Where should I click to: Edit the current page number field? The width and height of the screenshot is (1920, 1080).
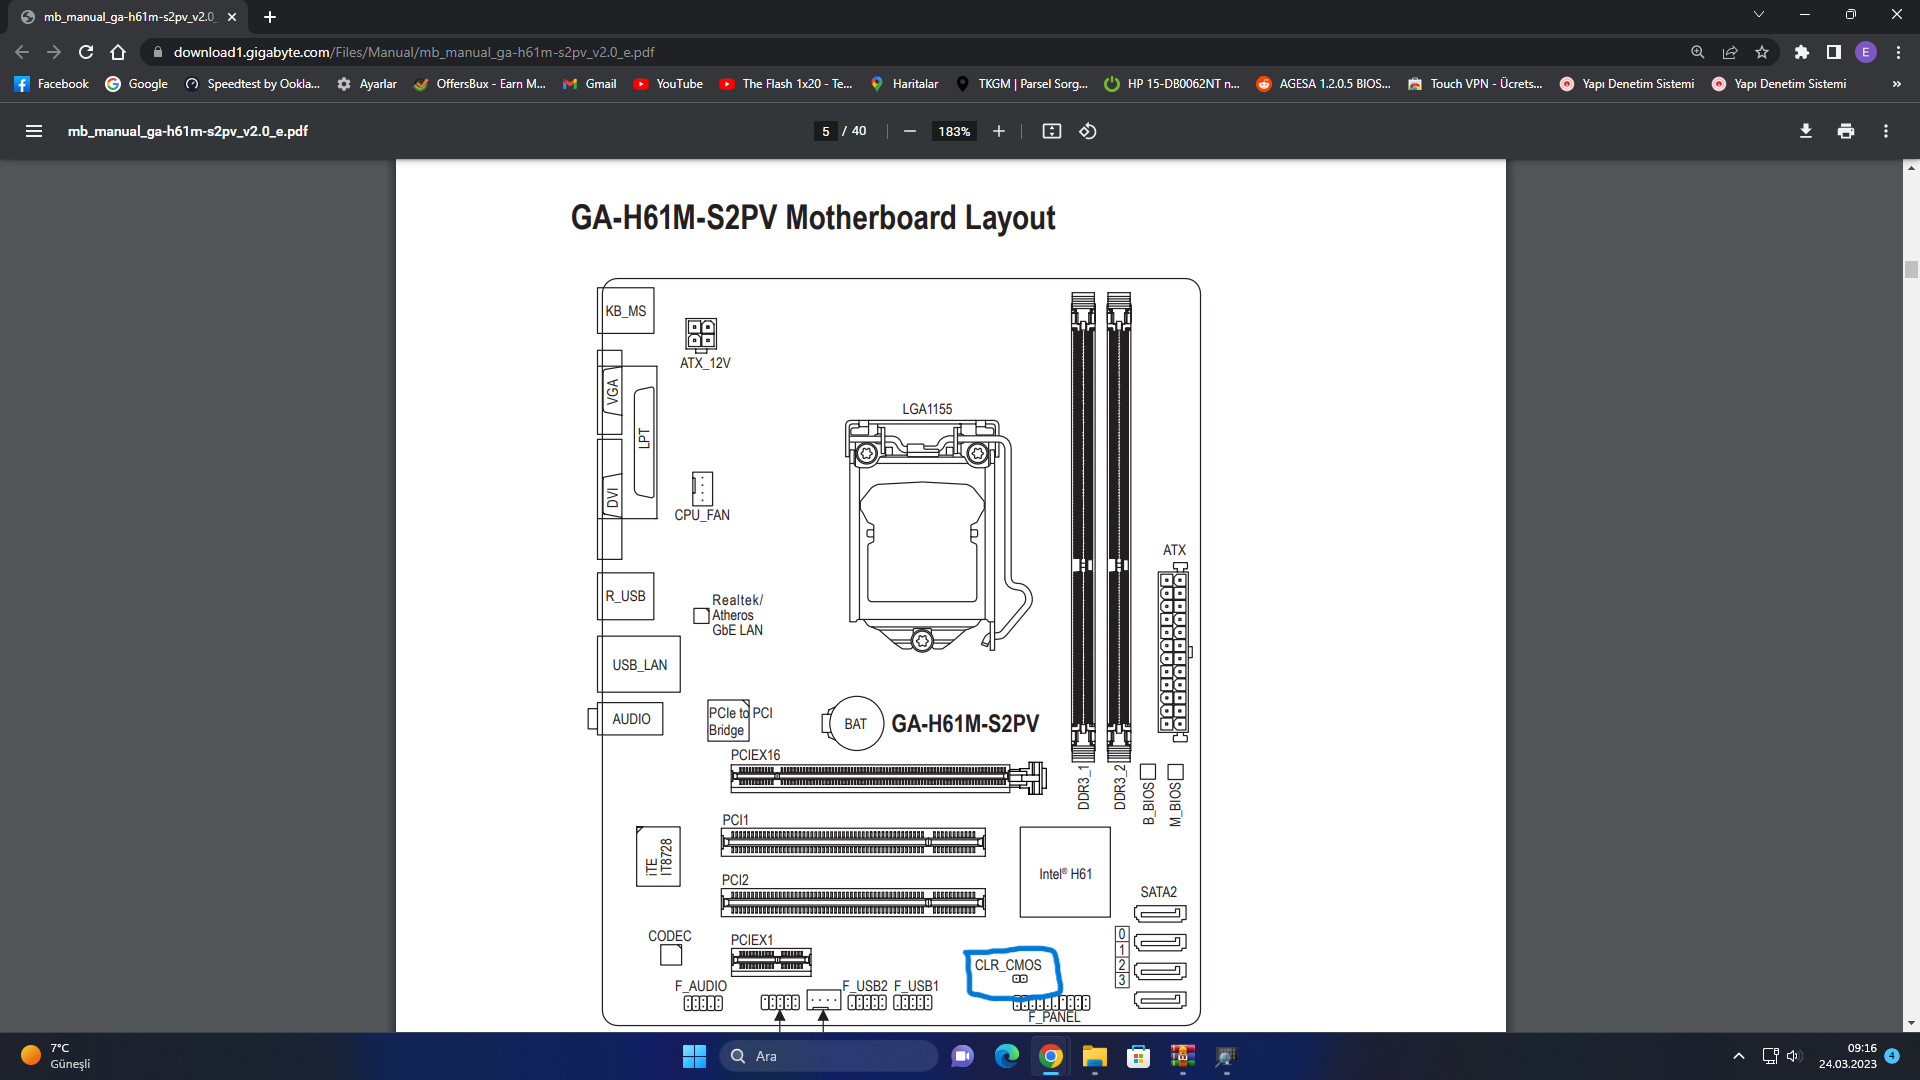click(x=825, y=131)
